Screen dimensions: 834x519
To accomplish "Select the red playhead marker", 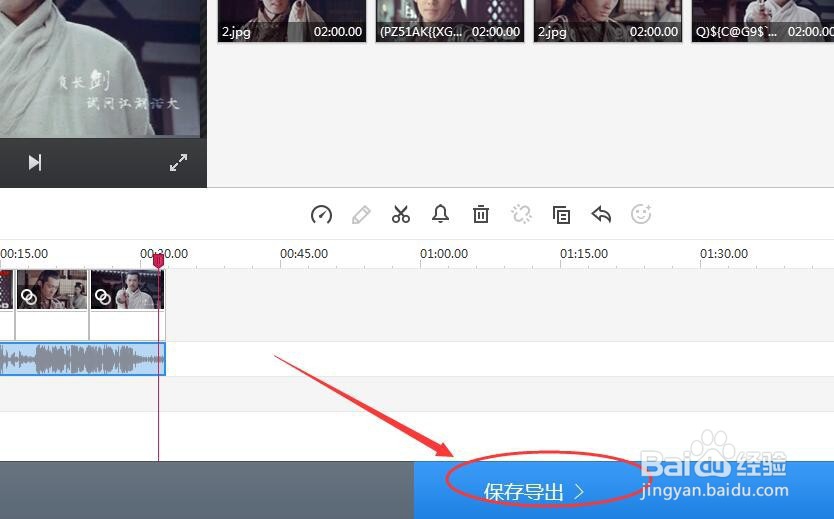I will (x=159, y=261).
